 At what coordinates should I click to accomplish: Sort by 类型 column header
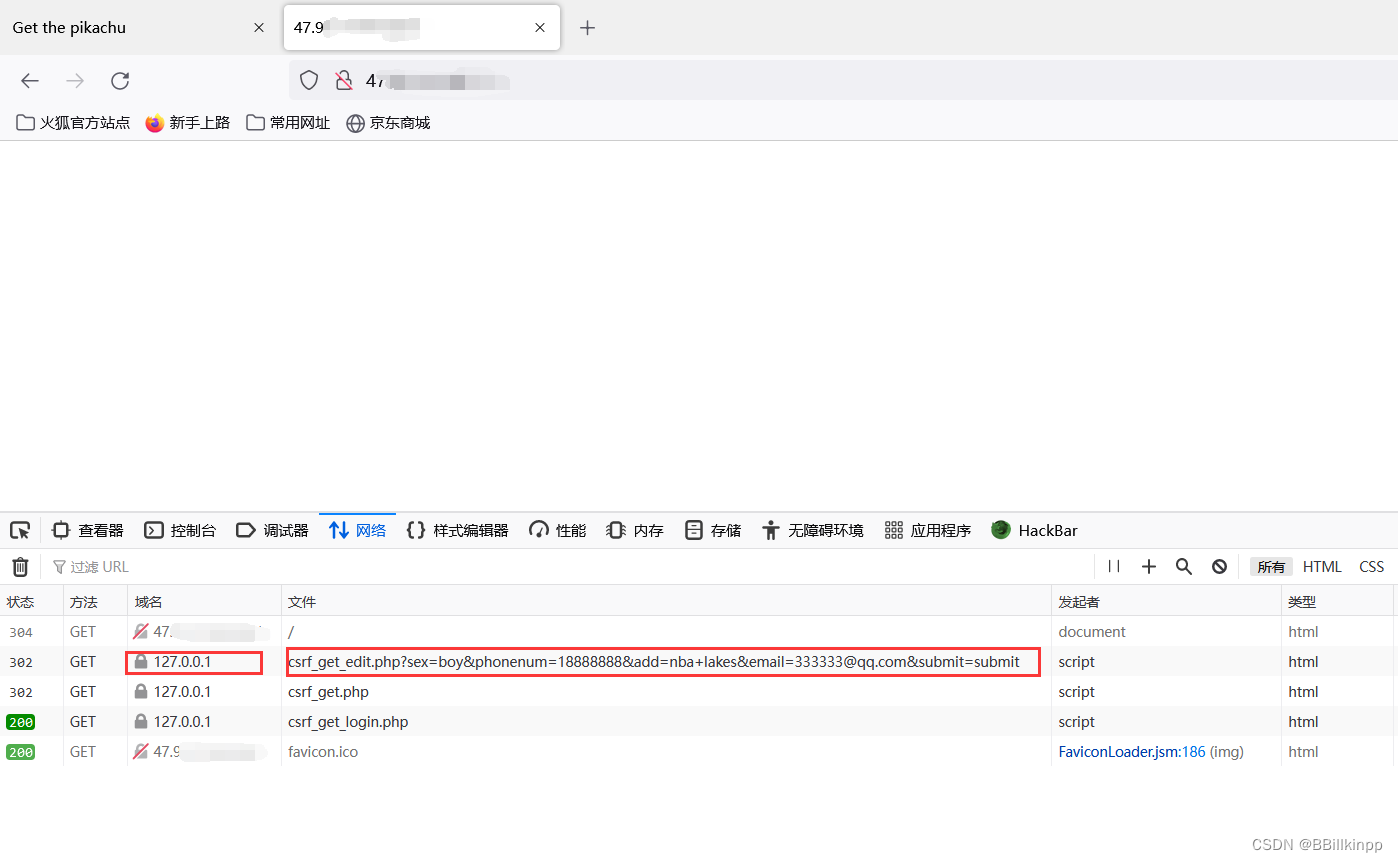point(1337,602)
